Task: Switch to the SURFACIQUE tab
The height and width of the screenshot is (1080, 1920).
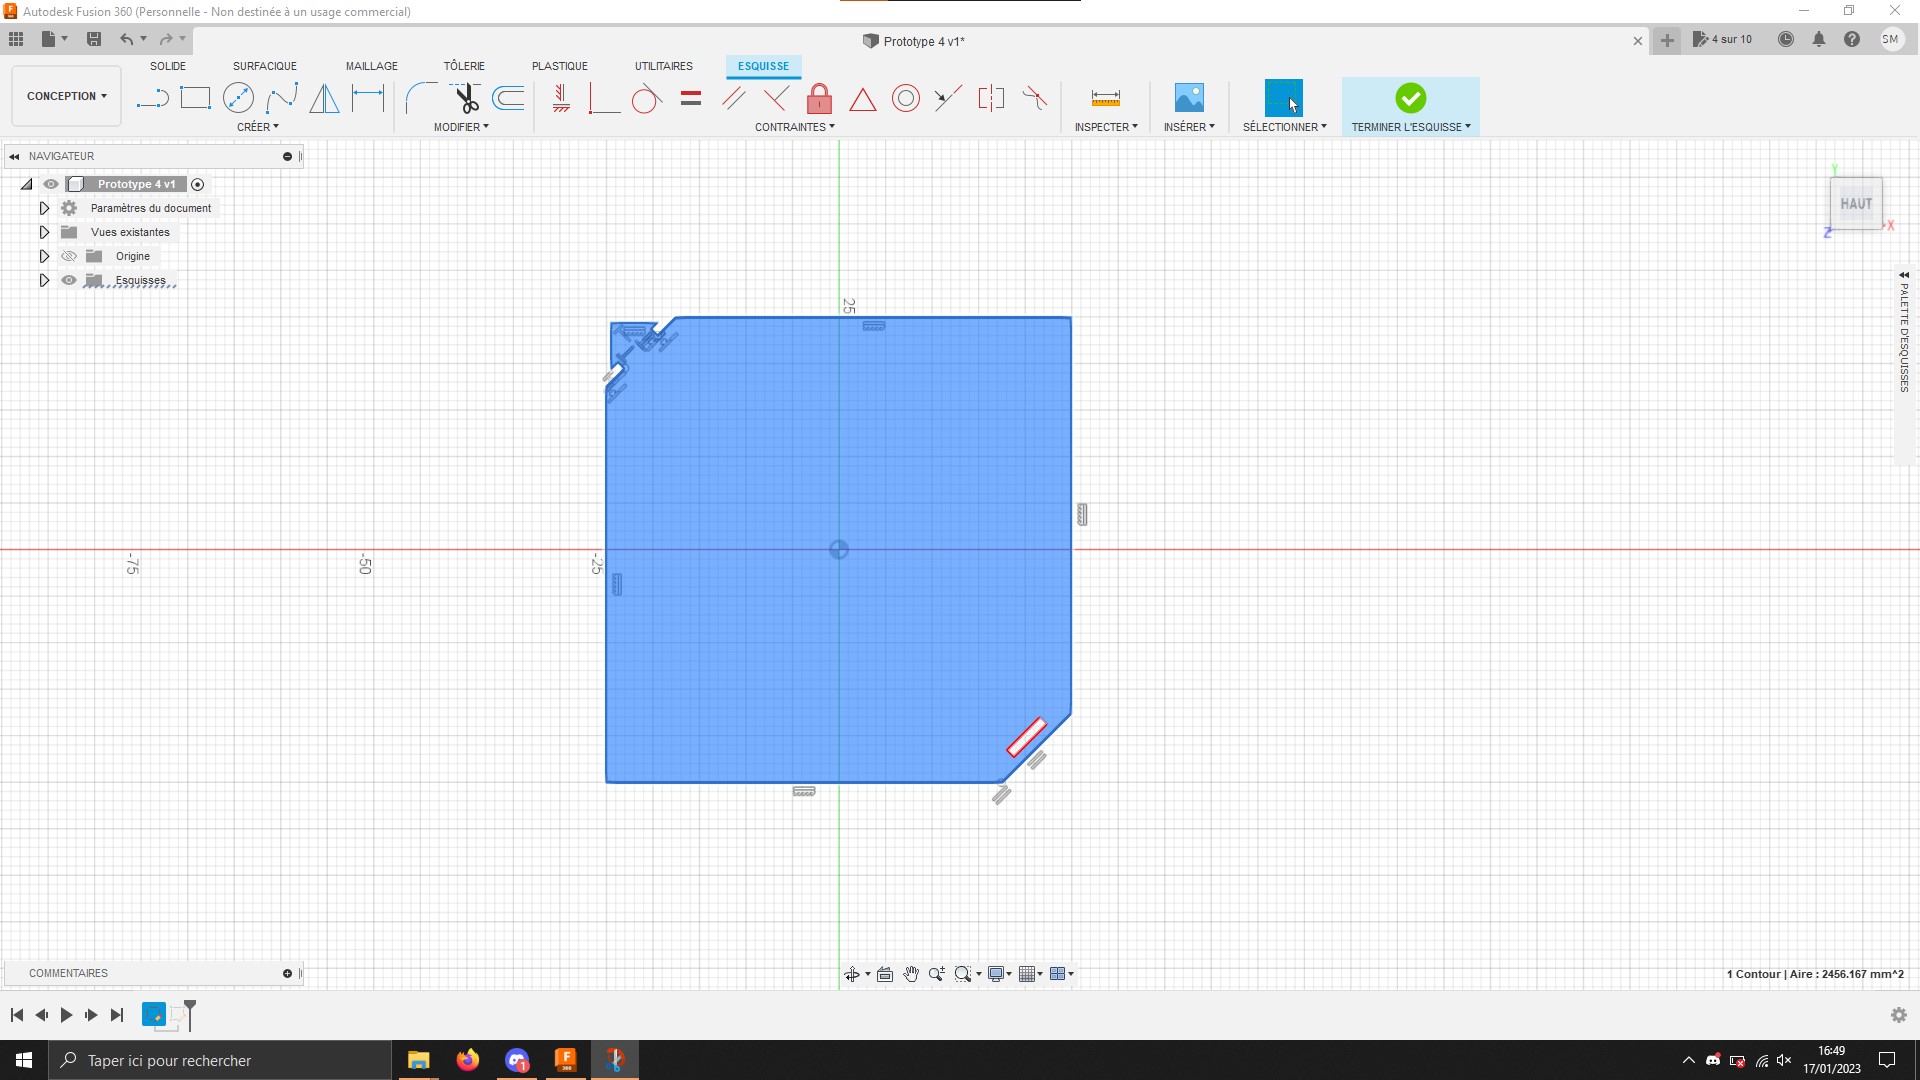Action: tap(265, 66)
